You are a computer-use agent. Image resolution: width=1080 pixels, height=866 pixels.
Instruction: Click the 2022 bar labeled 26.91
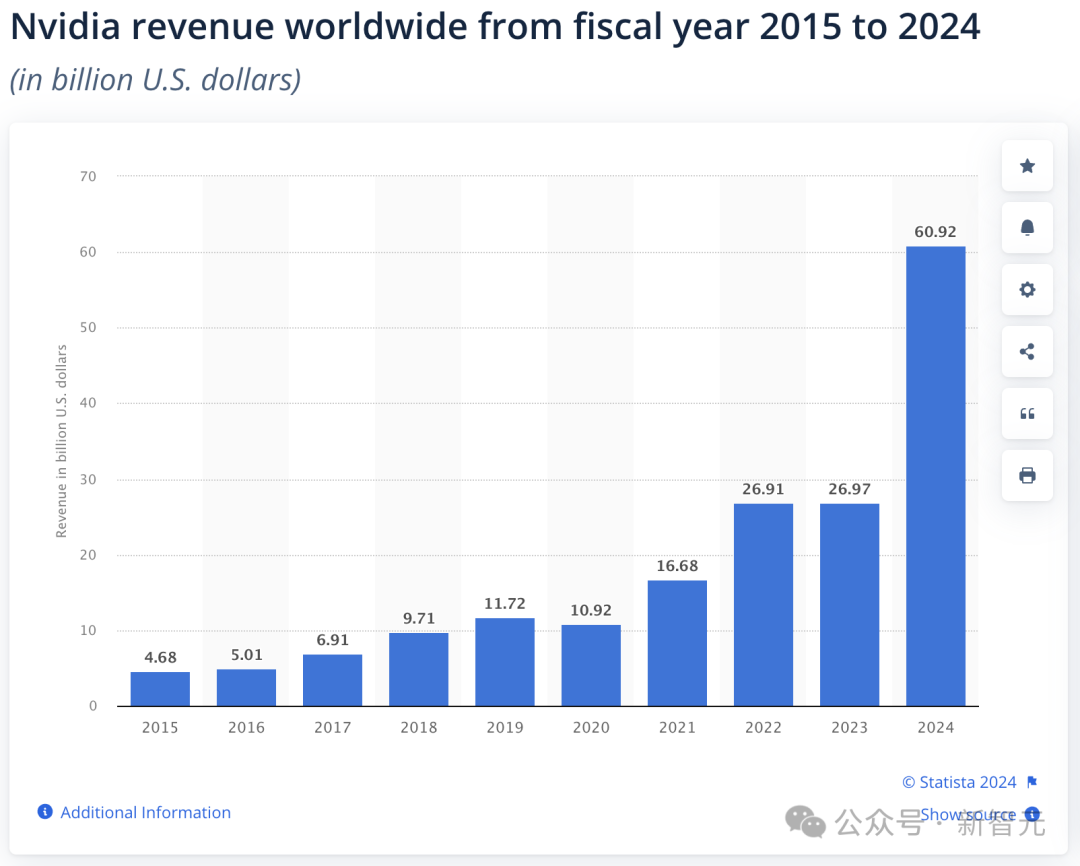763,605
